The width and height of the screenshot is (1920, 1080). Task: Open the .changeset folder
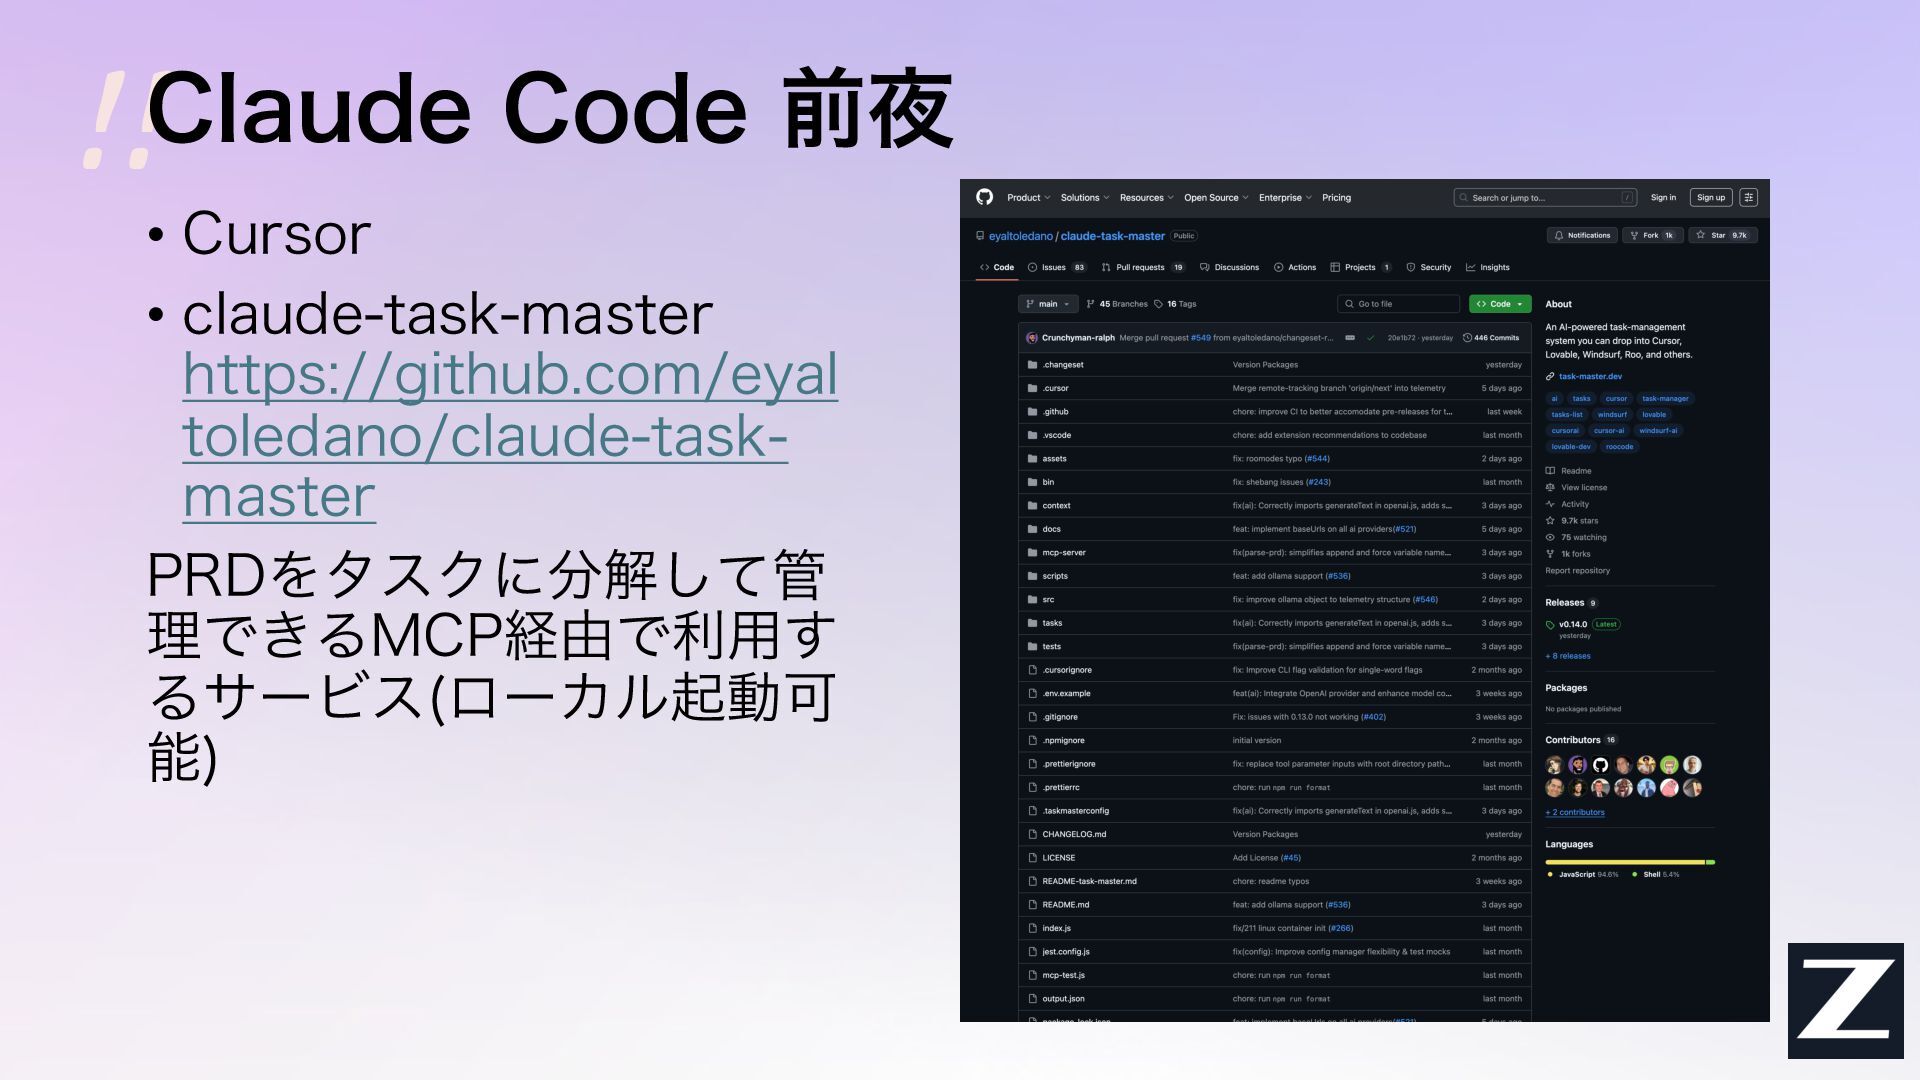[1062, 365]
